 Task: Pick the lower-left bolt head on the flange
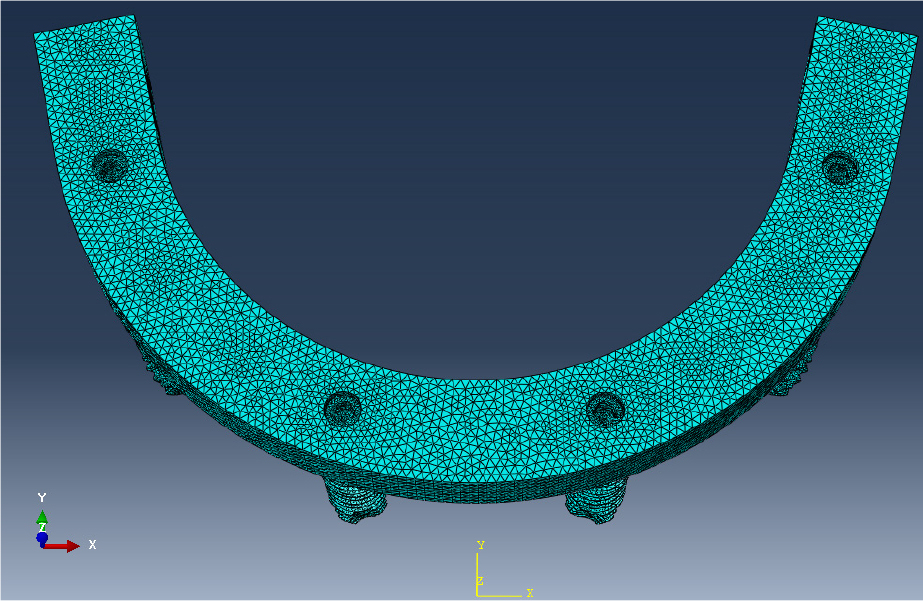pyautogui.click(x=343, y=408)
